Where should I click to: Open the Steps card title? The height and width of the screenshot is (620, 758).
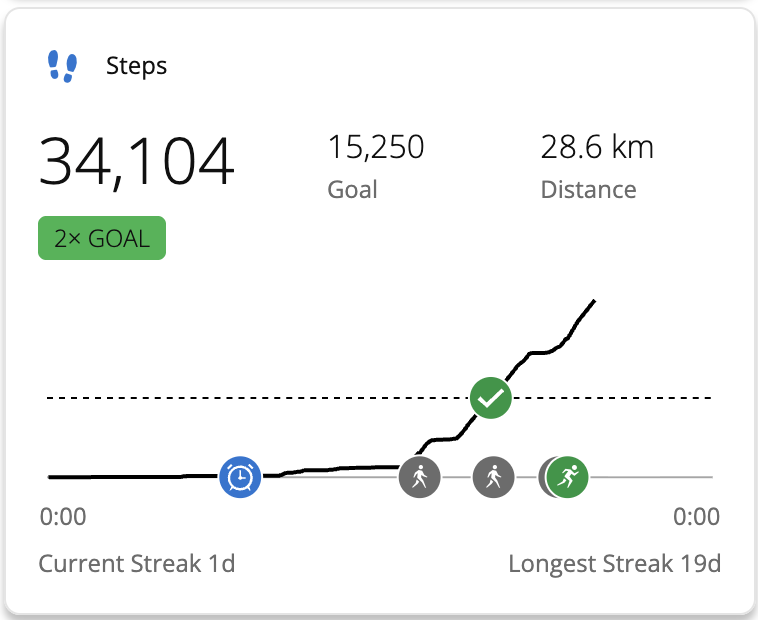pyautogui.click(x=137, y=67)
